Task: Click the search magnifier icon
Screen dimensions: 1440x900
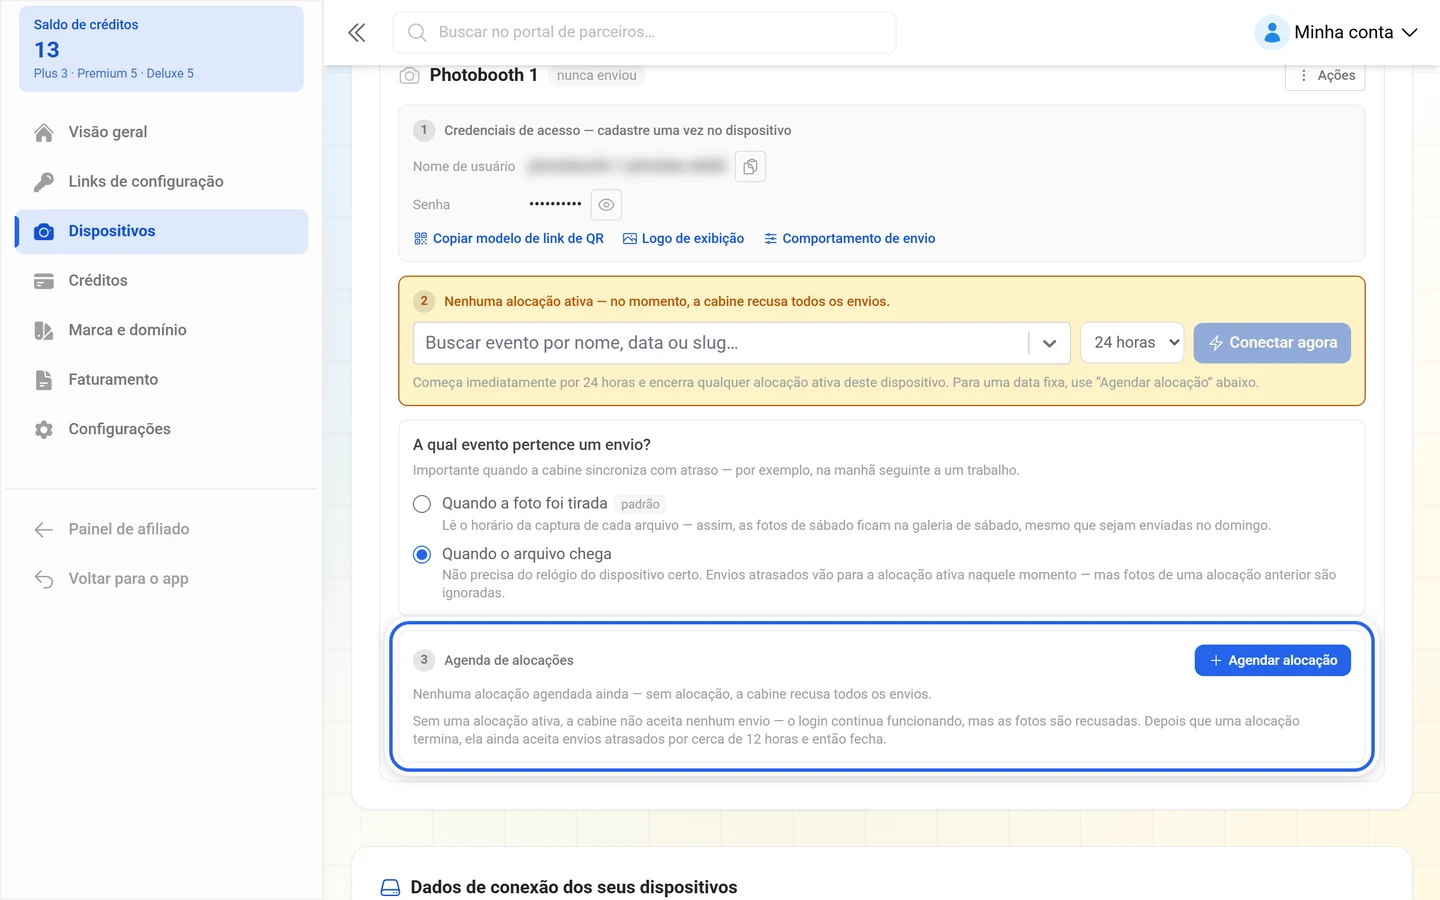Action: [417, 32]
